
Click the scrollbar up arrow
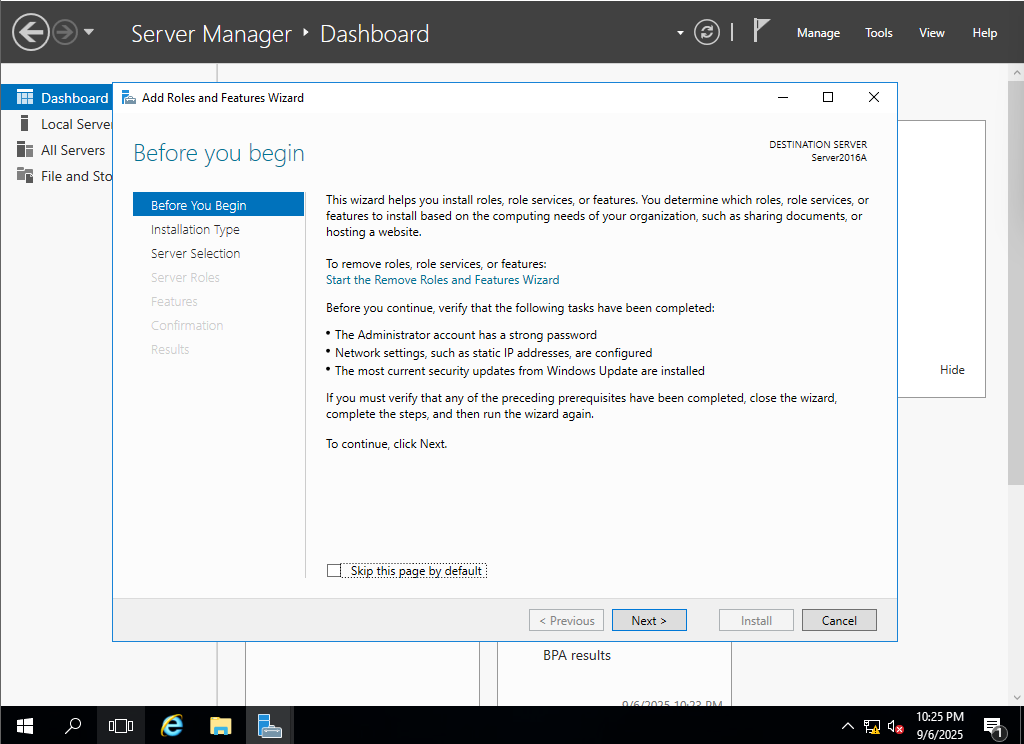[x=1016, y=72]
